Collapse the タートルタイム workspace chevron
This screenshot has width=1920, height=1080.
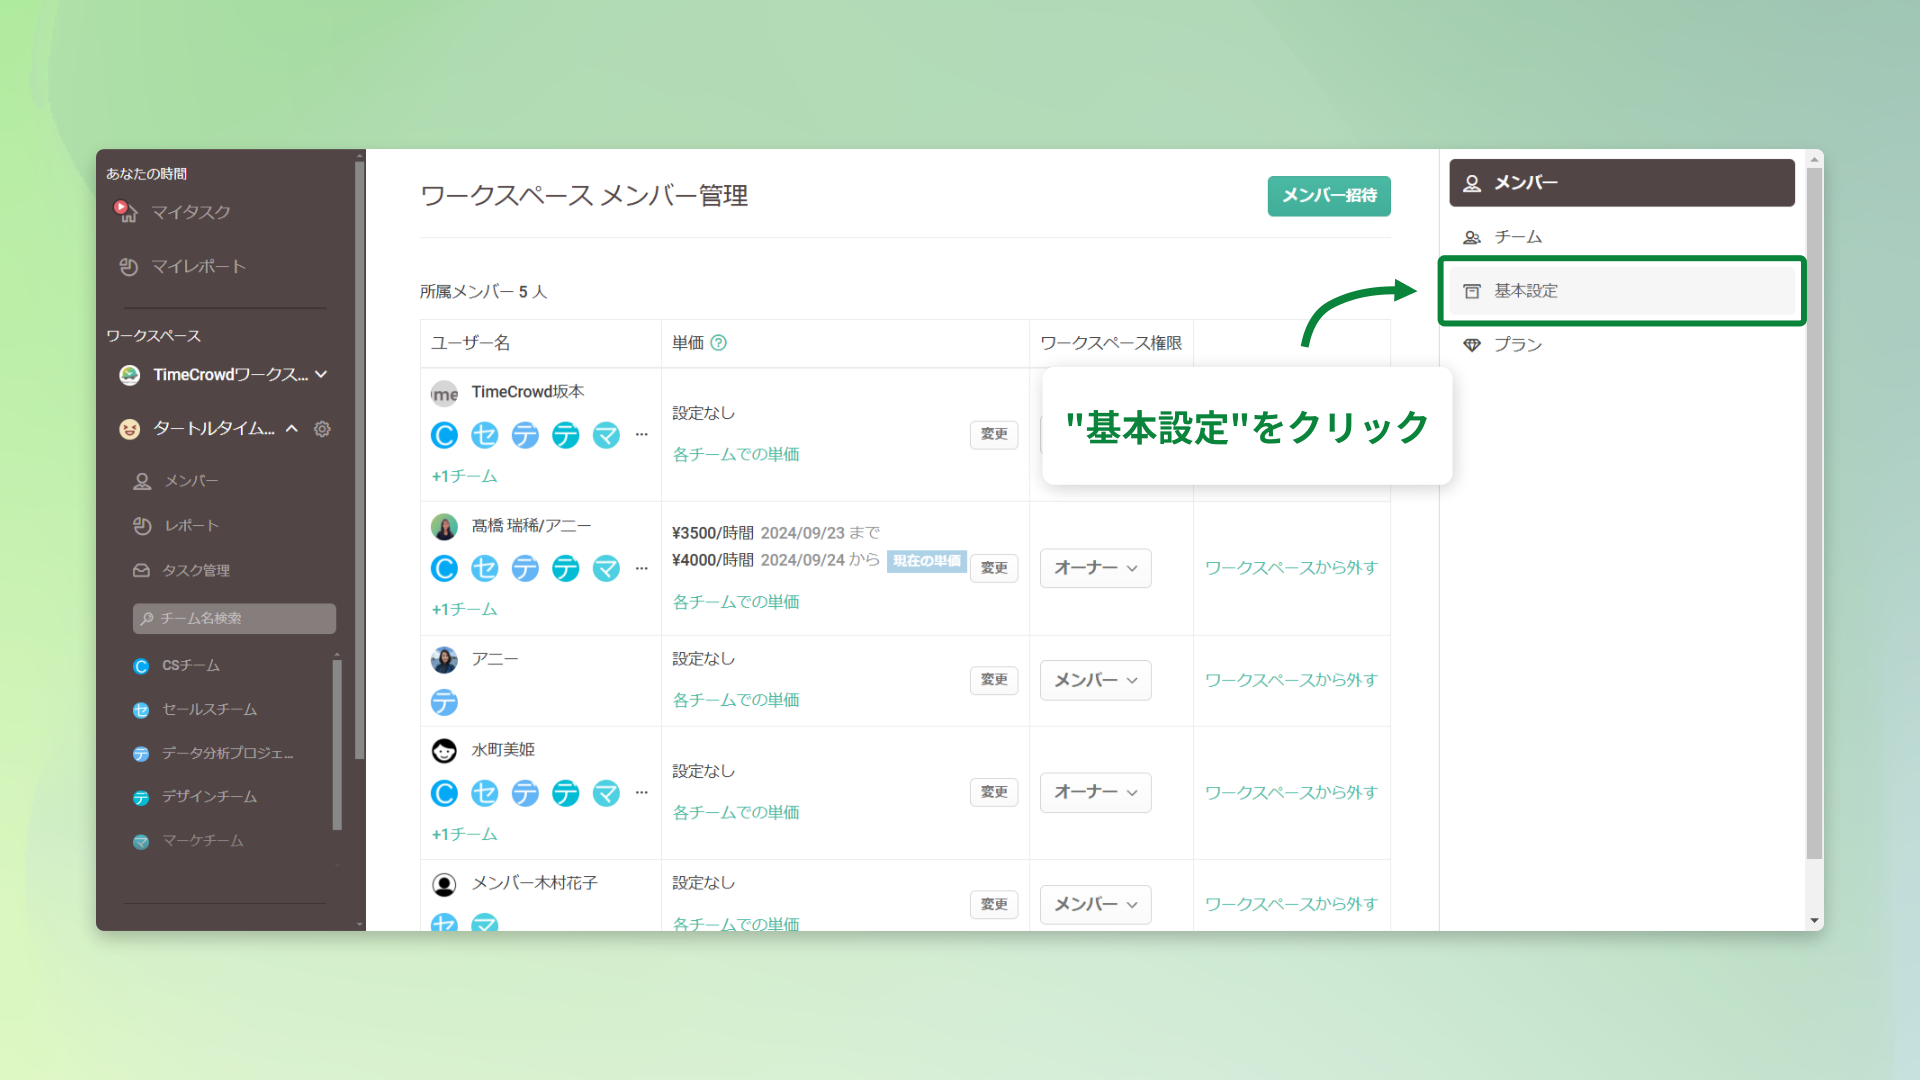[292, 429]
